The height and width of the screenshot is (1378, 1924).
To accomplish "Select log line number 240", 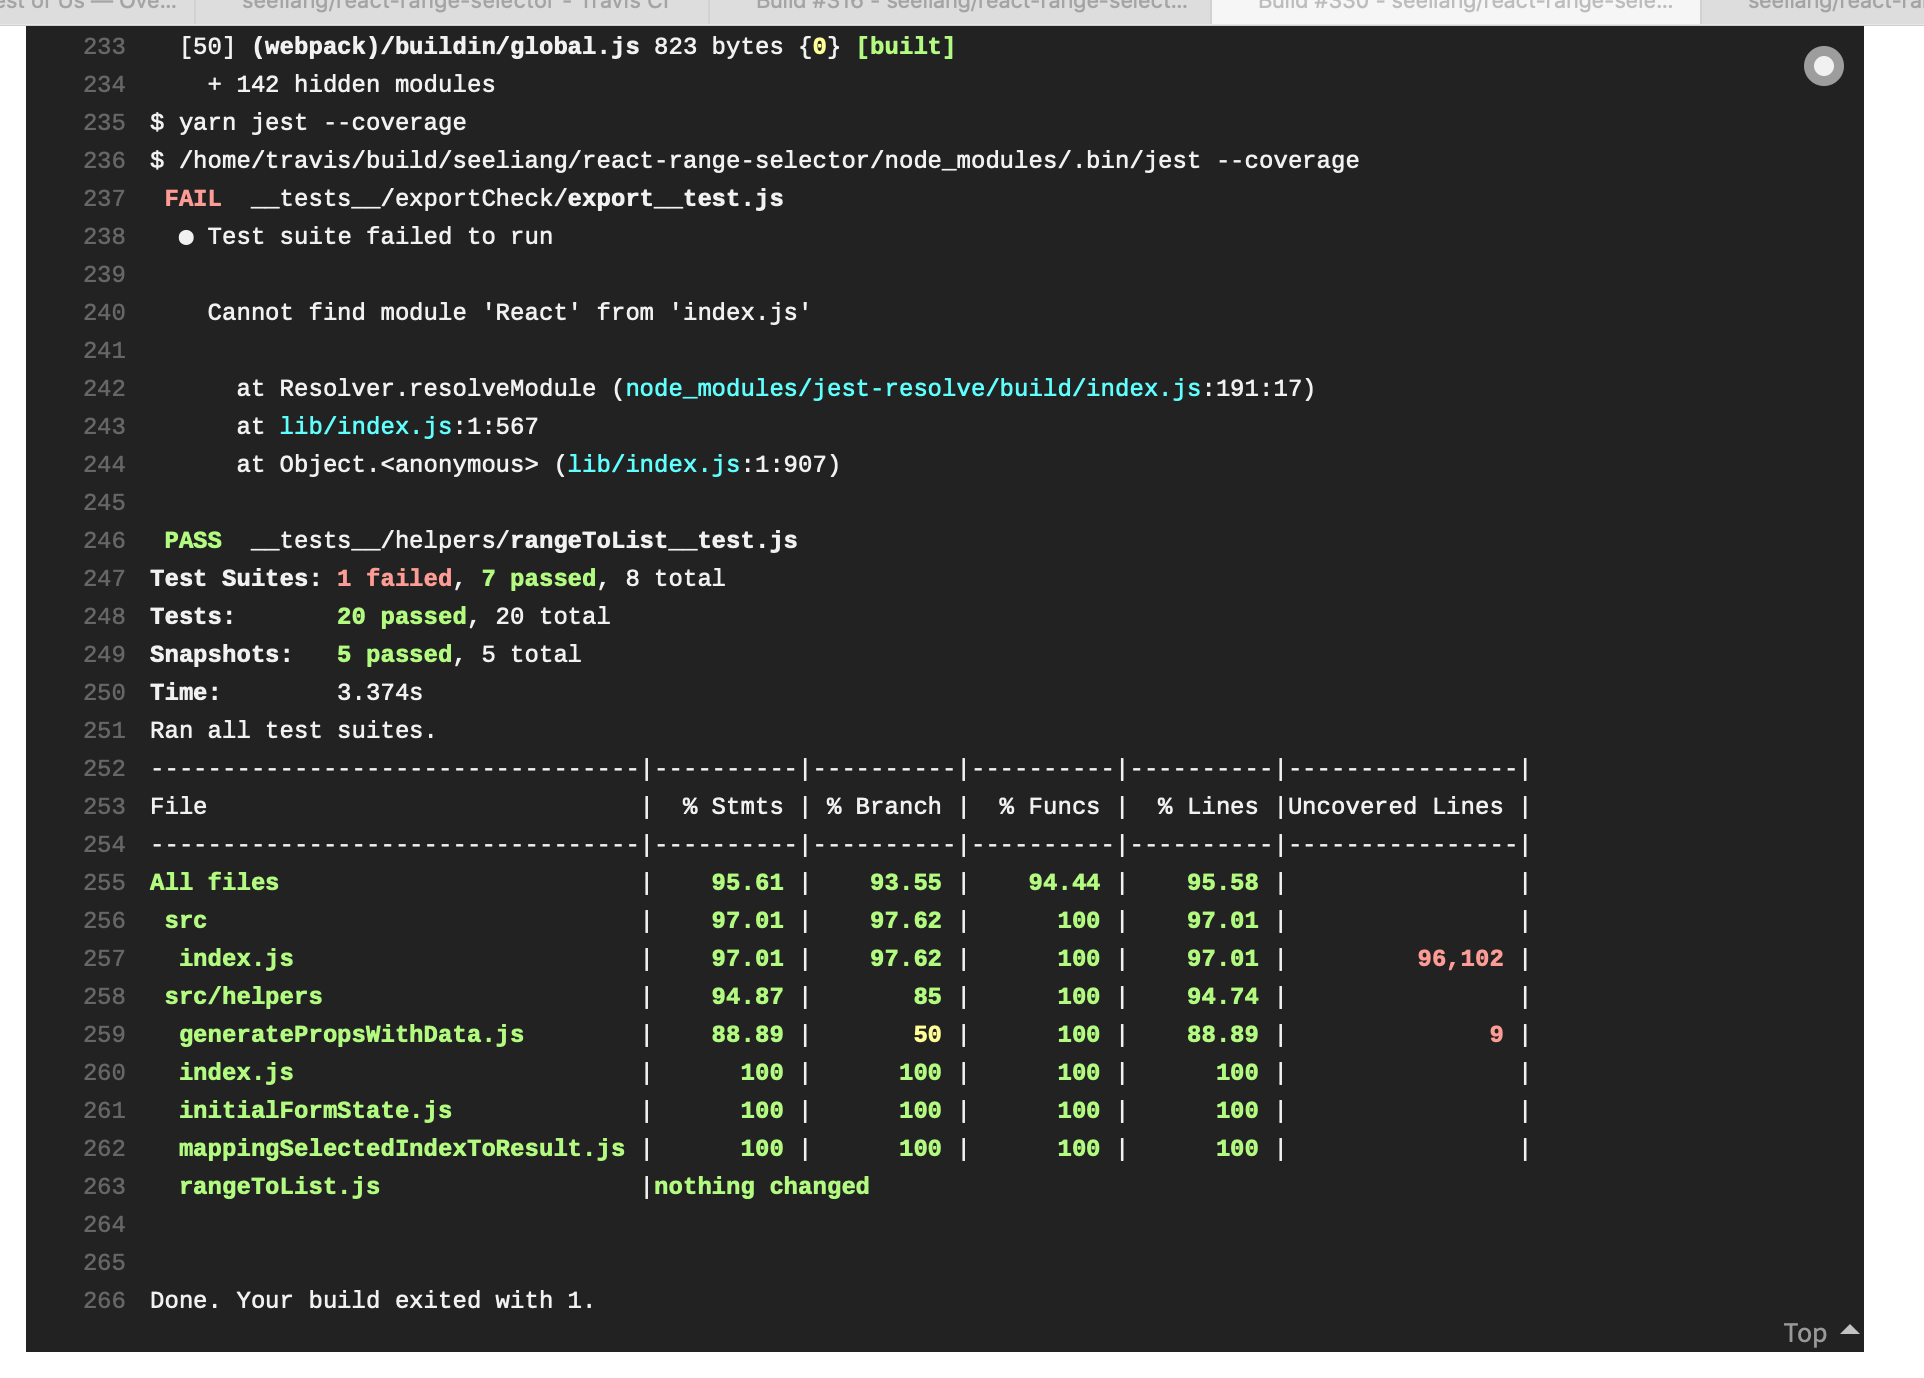I will pyautogui.click(x=104, y=313).
